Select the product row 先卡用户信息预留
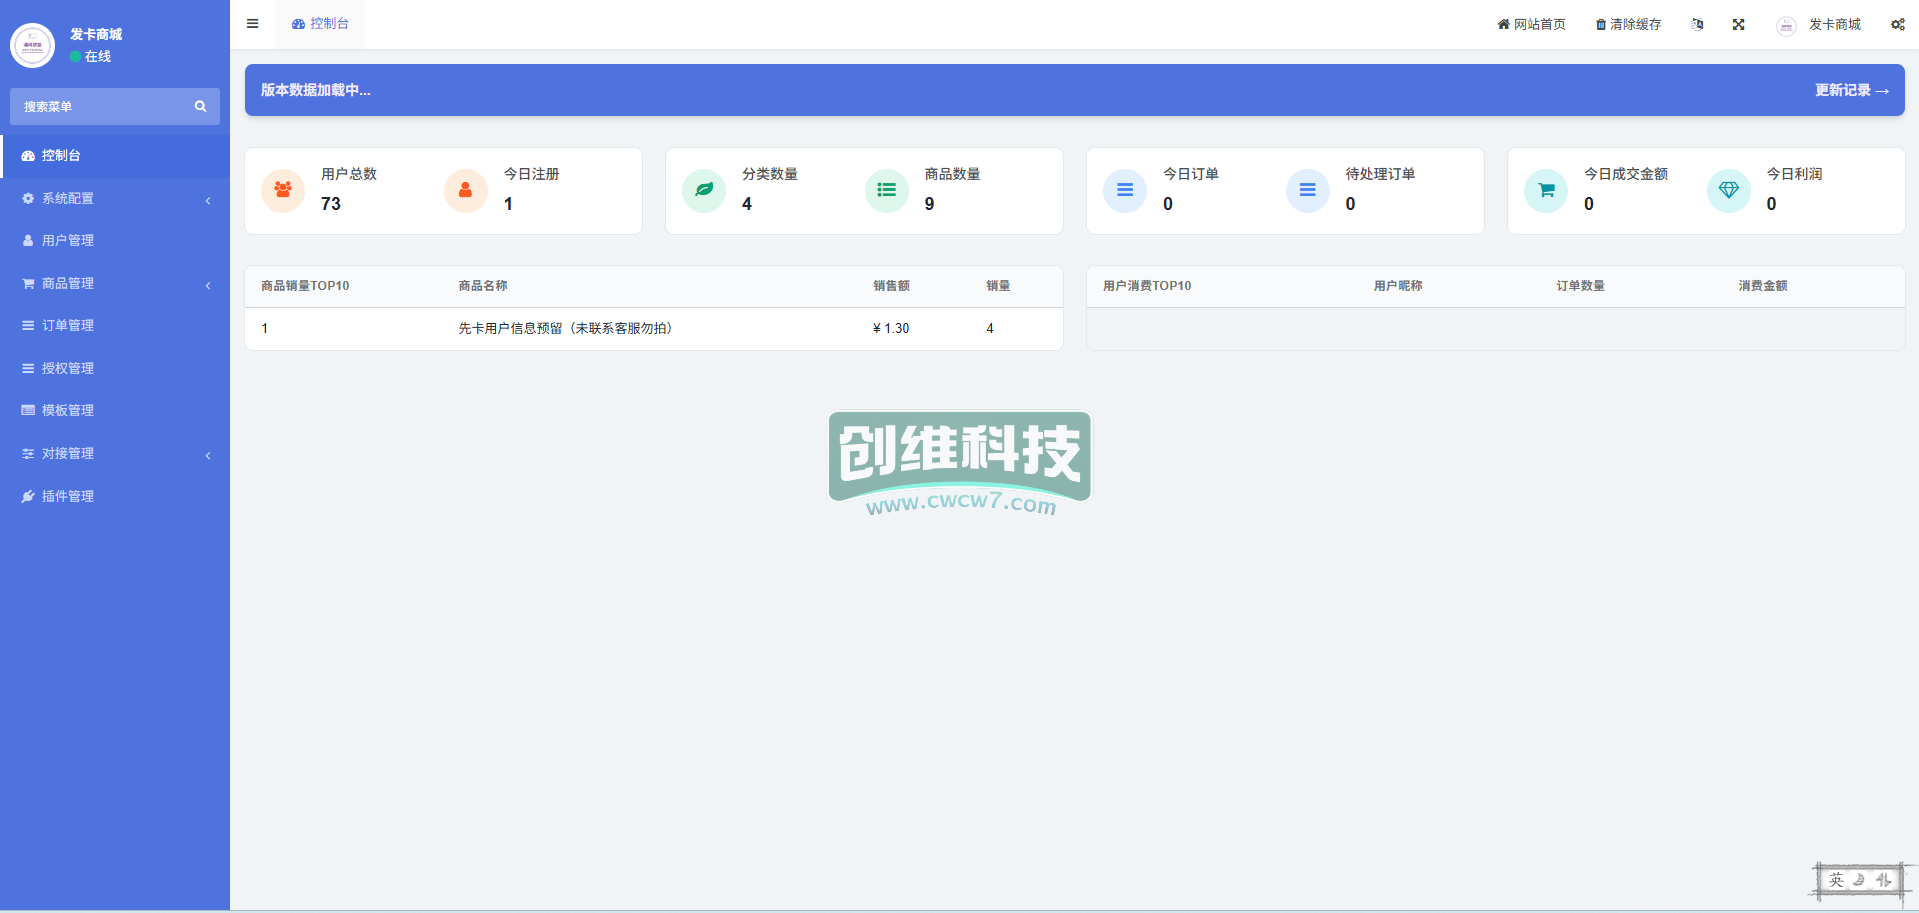 [654, 329]
